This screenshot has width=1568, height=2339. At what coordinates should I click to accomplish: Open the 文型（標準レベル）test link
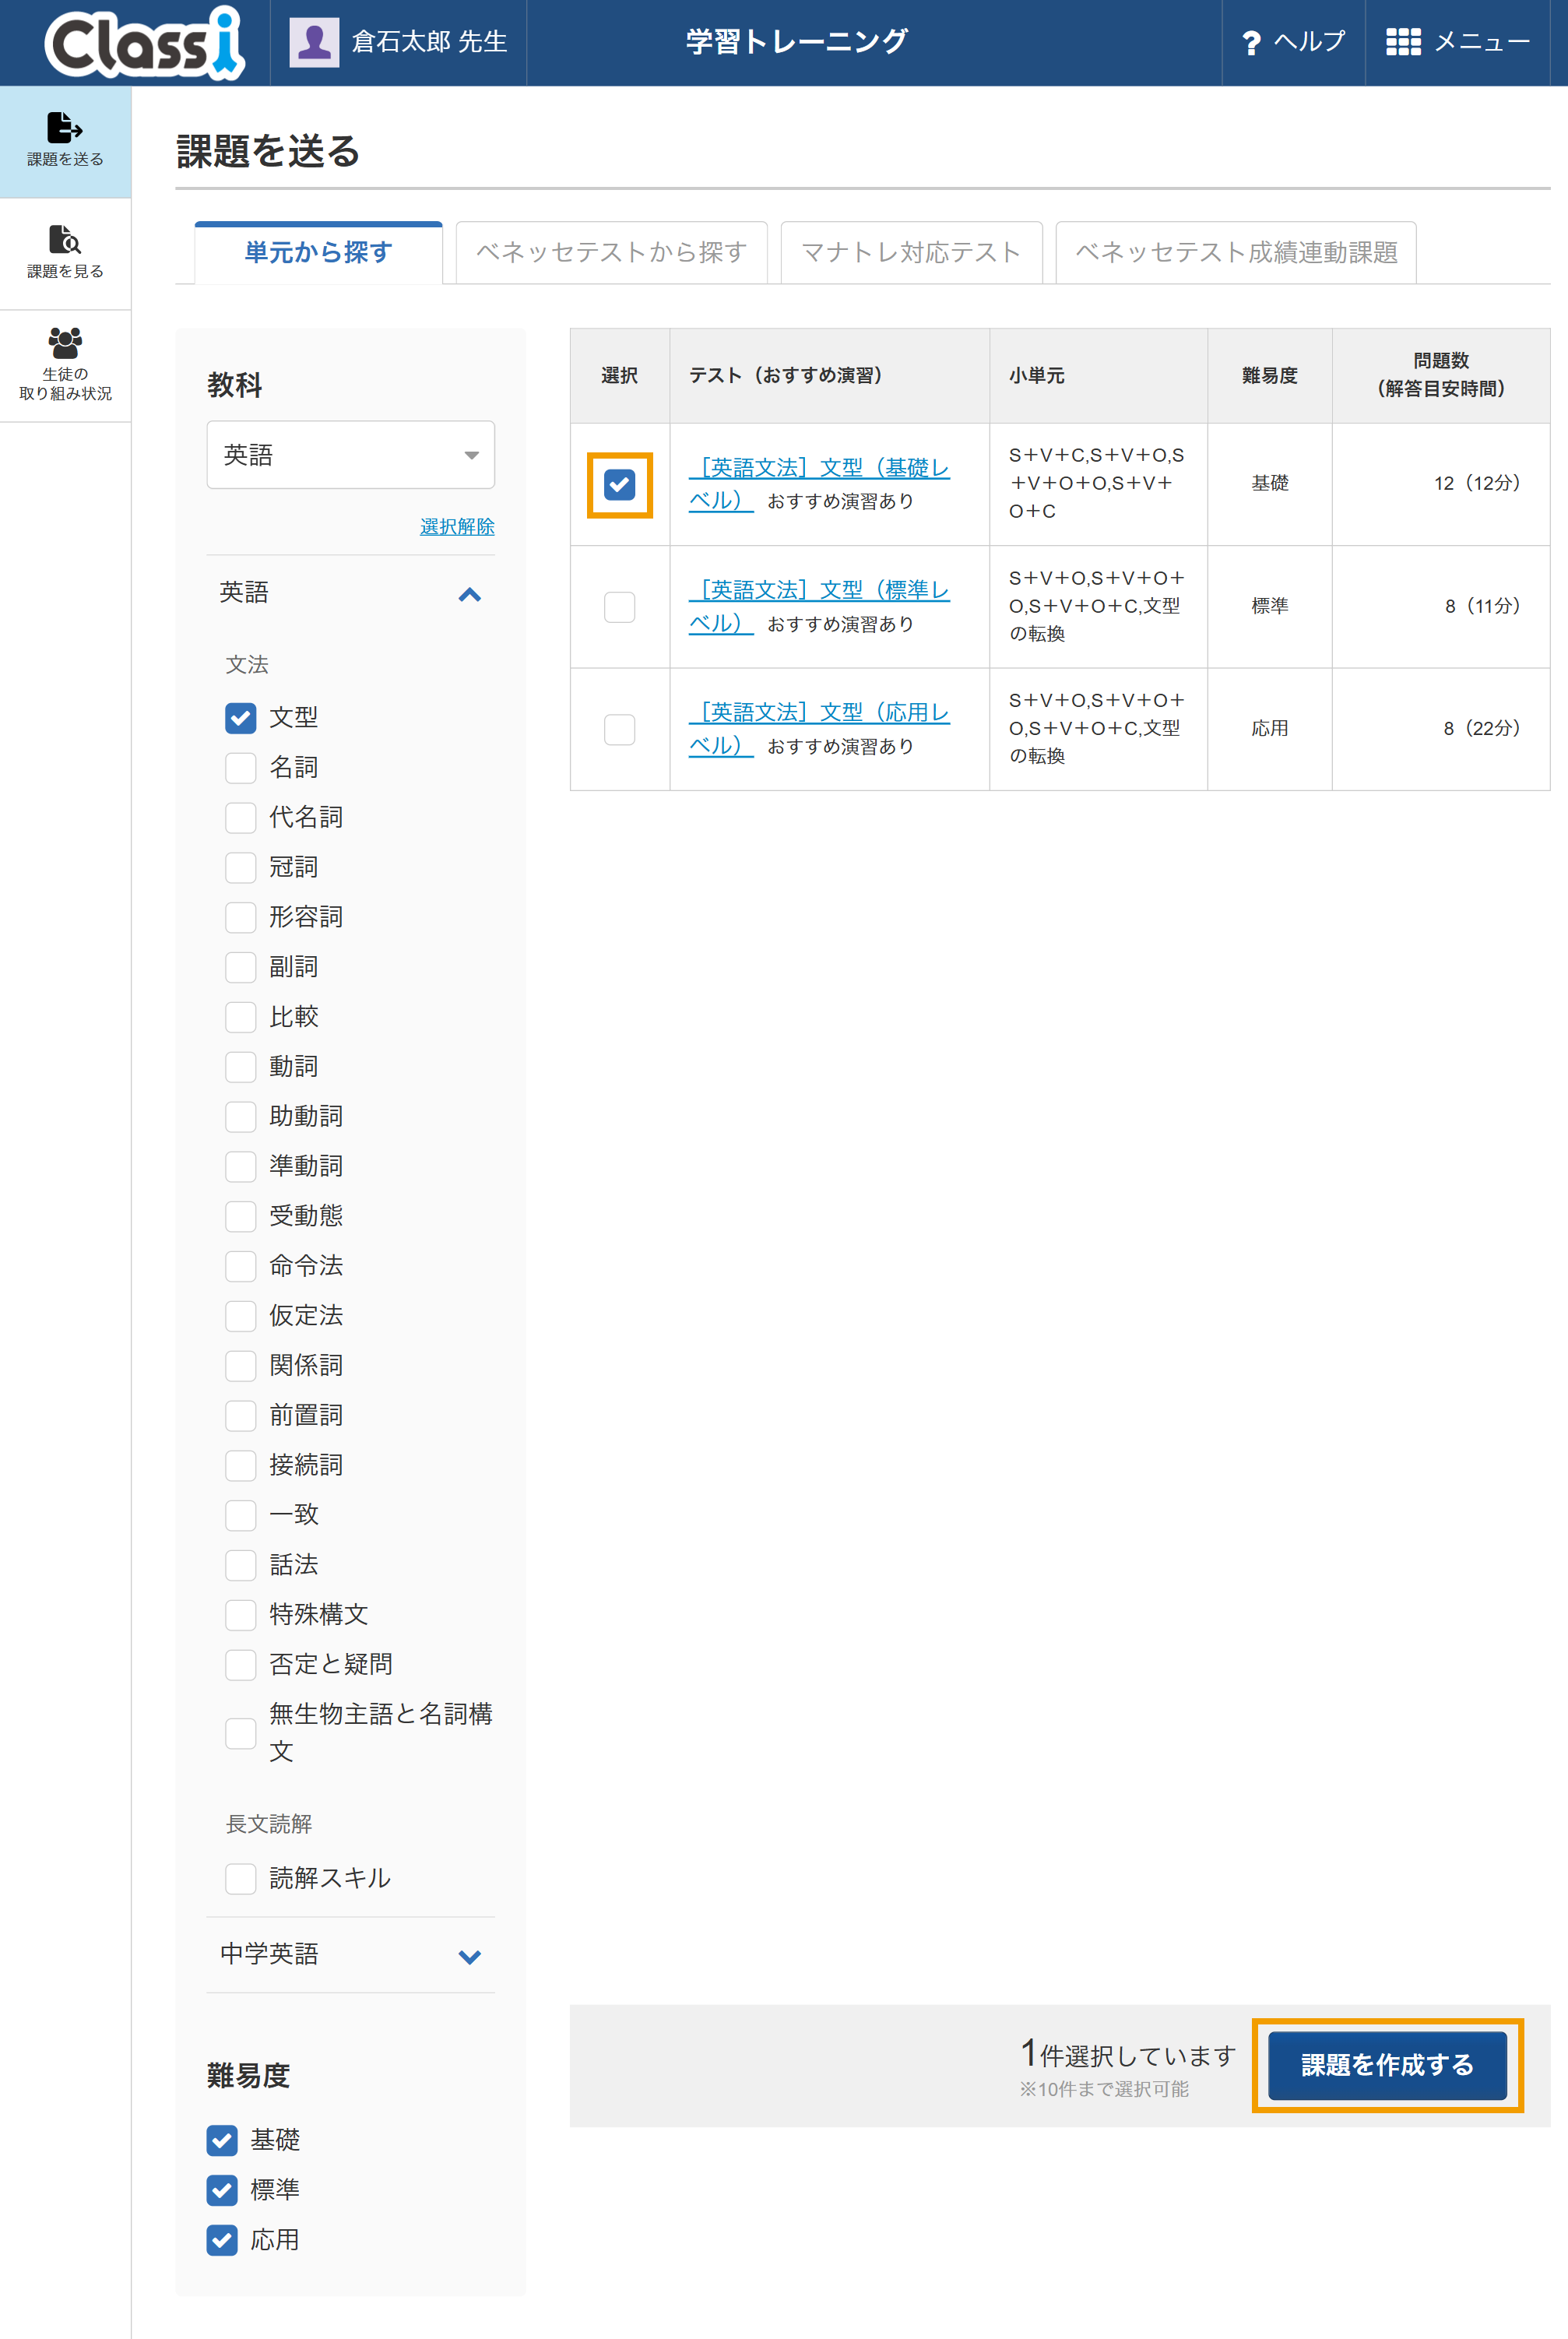pyautogui.click(x=818, y=606)
